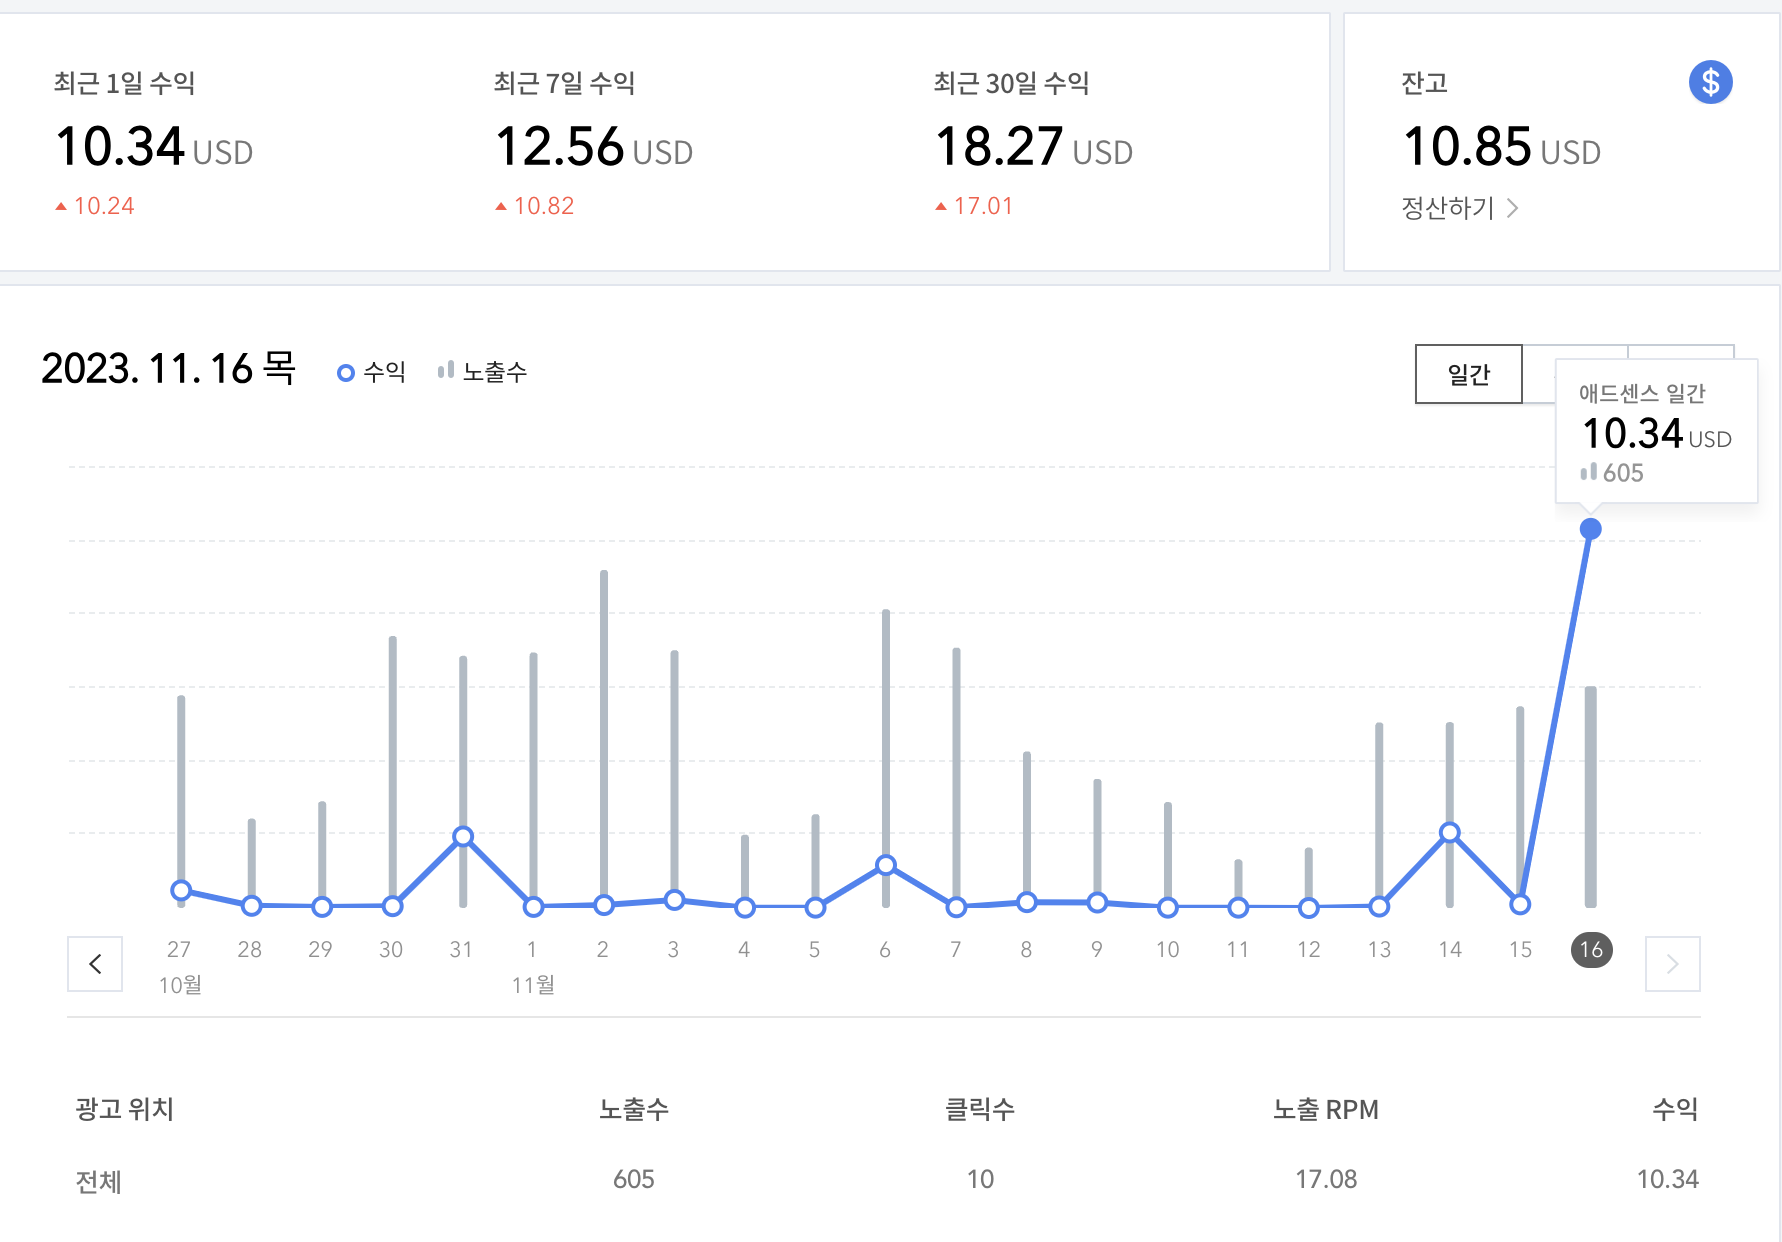Select the revenue point for October 31
Image resolution: width=1782 pixels, height=1242 pixels.
pyautogui.click(x=463, y=836)
